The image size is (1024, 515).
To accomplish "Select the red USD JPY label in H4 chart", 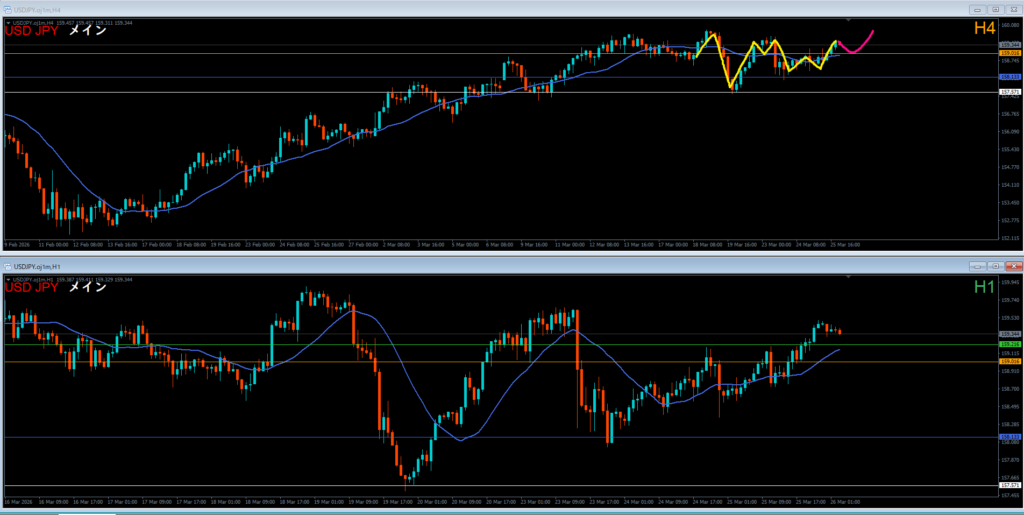I will (x=31, y=31).
